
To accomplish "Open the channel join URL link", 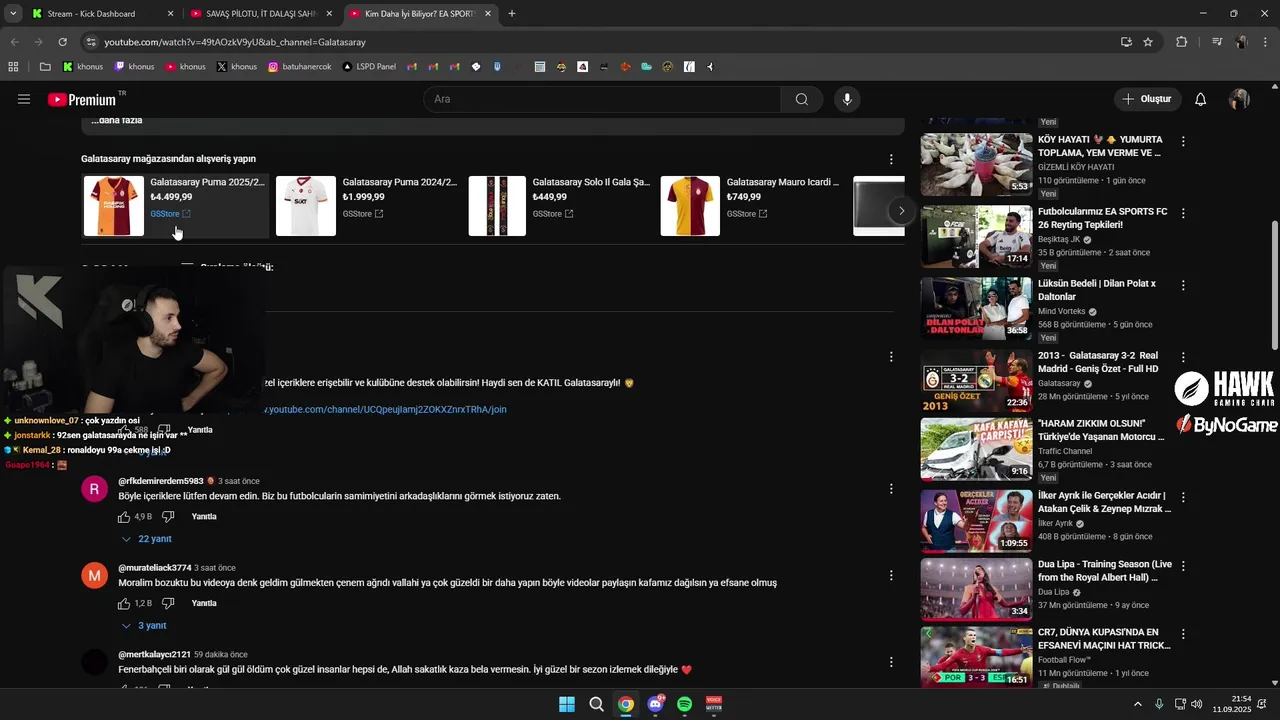I will pos(385,409).
